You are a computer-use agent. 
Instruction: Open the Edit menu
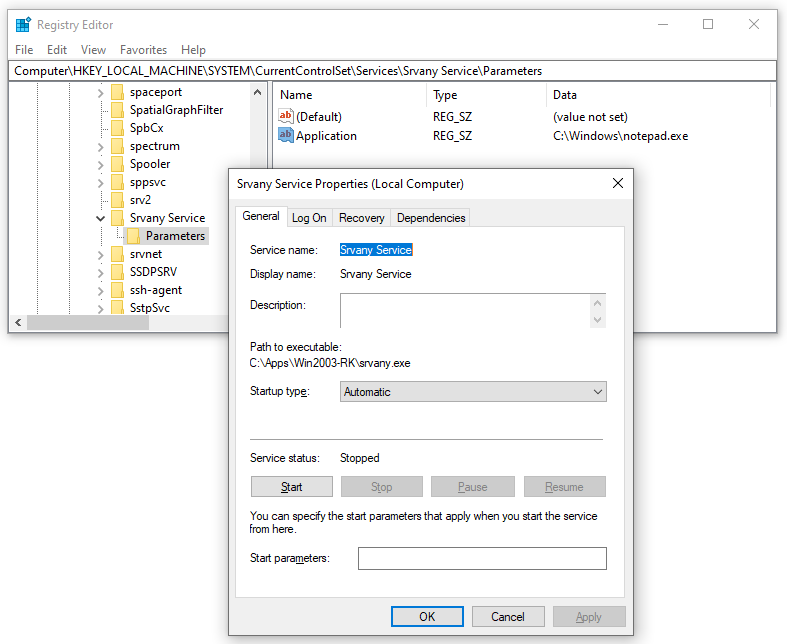tap(57, 50)
